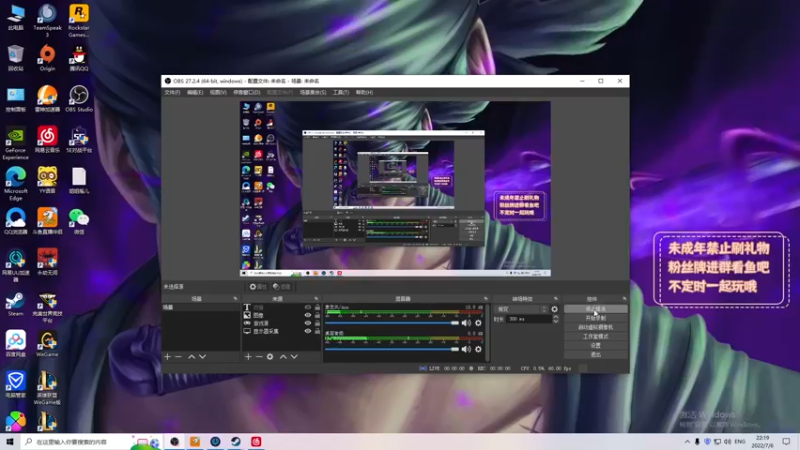The height and width of the screenshot is (450, 800).
Task: Toggle the lock on 显示器采集 source
Action: [317, 331]
